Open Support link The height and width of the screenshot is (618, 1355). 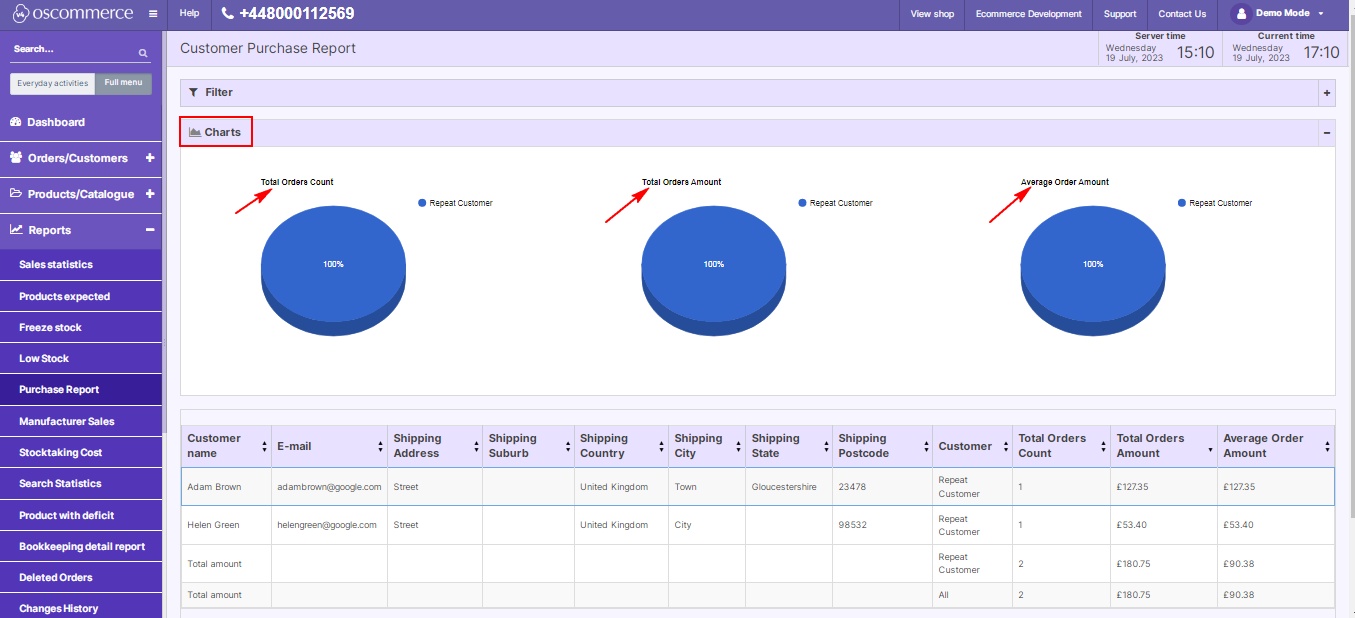tap(1120, 14)
